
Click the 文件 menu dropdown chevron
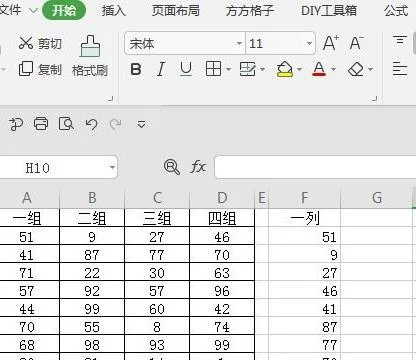pos(33,11)
